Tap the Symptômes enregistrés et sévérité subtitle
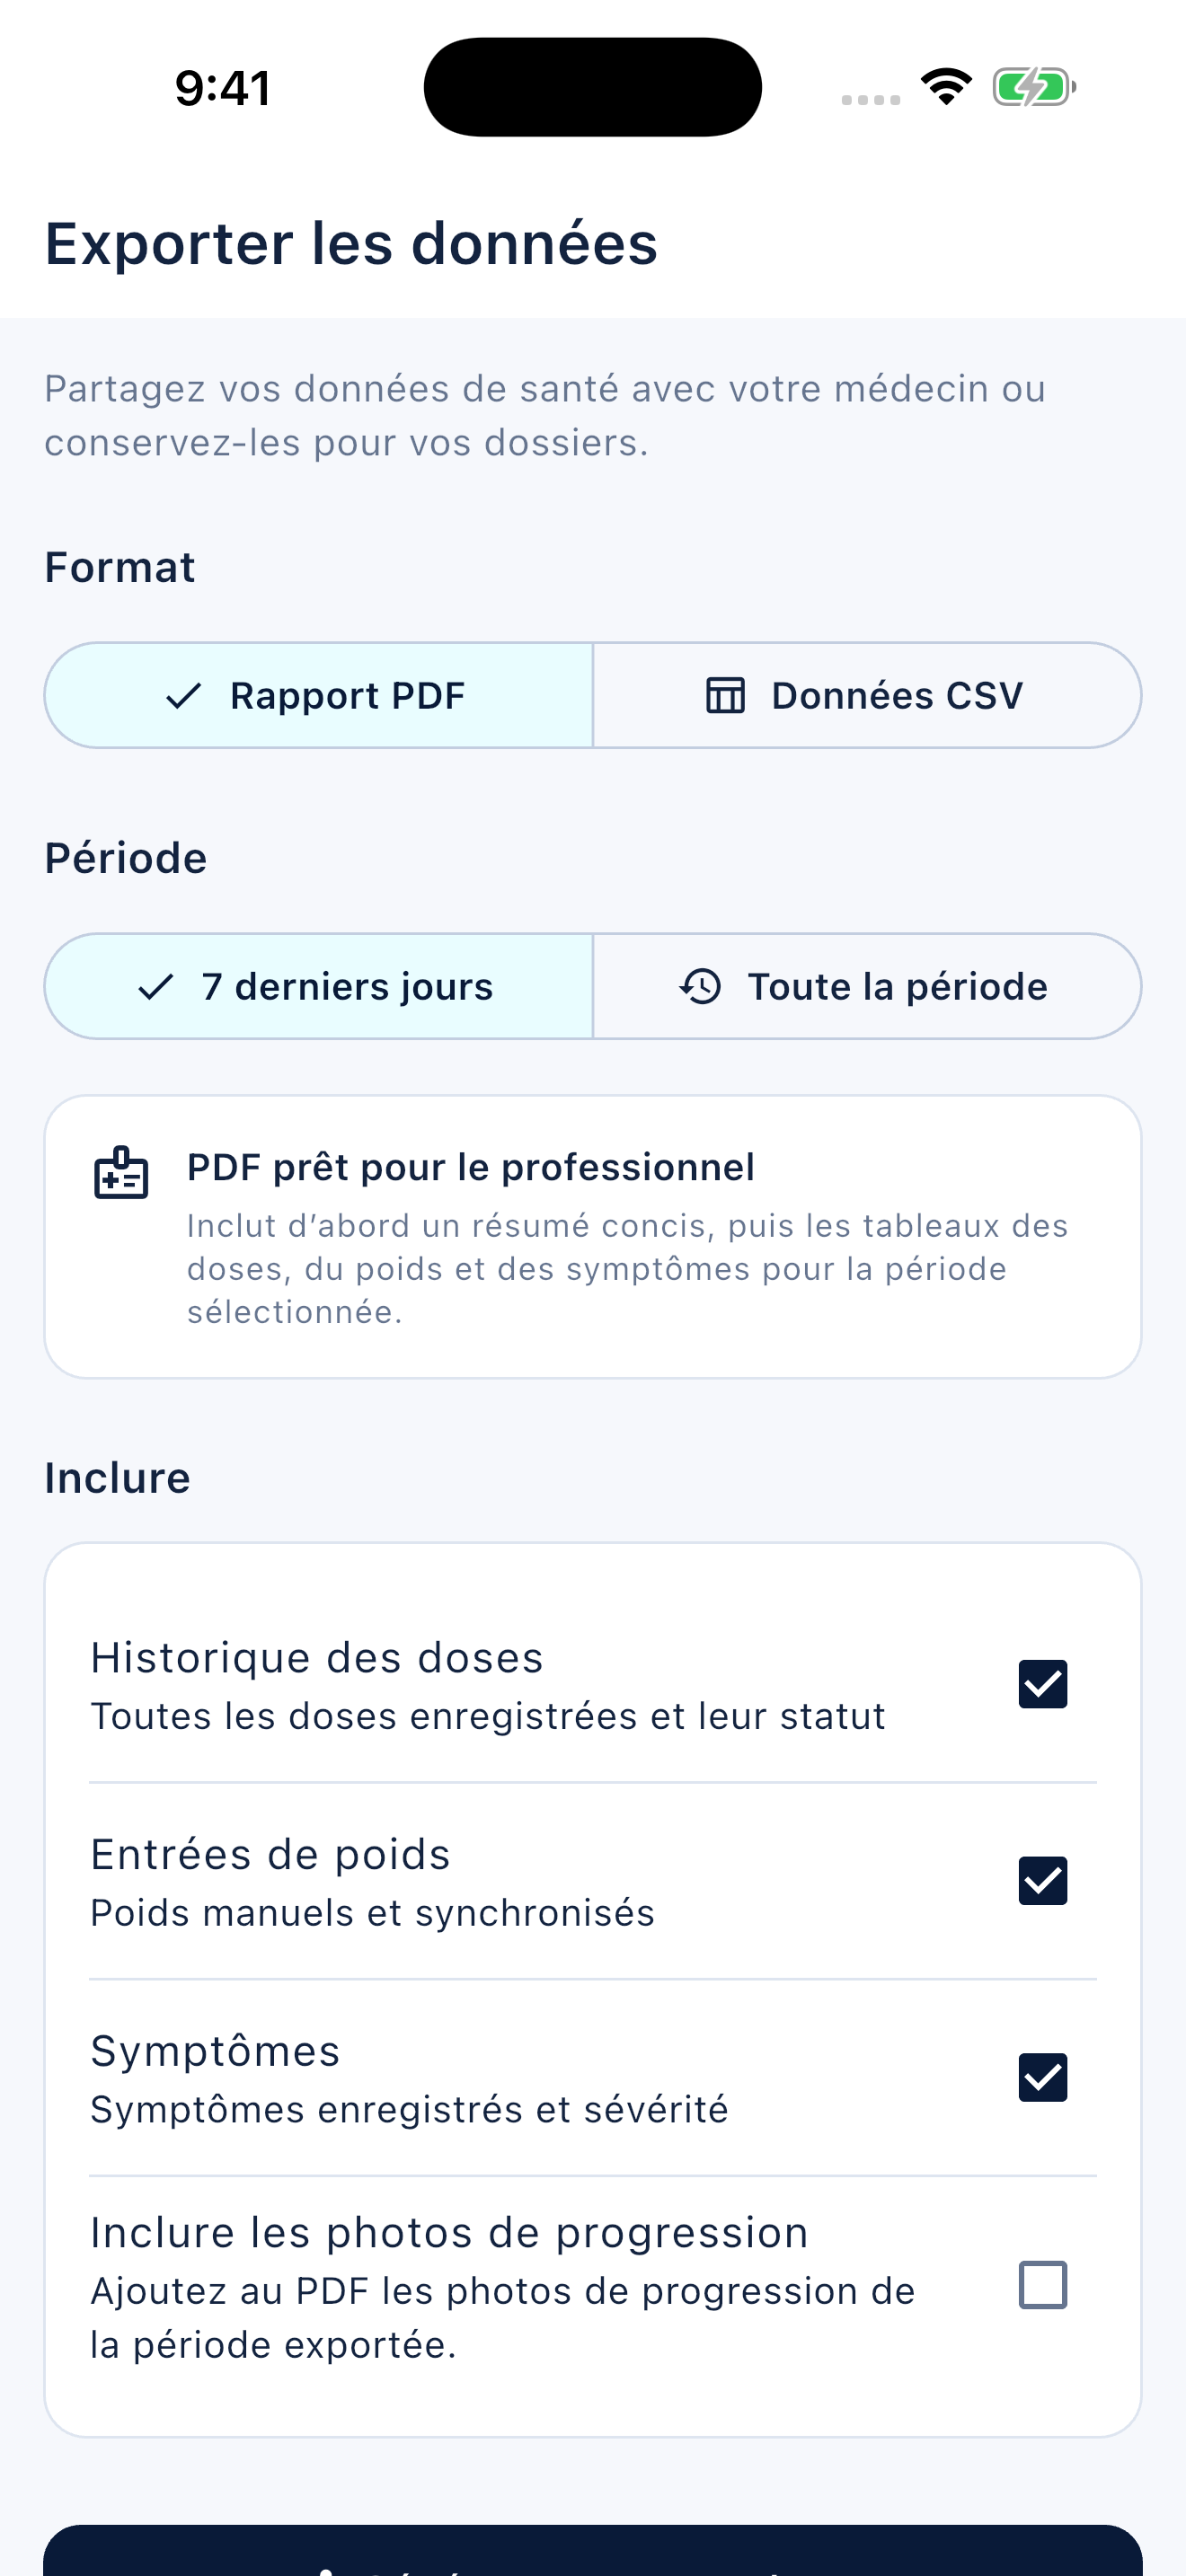The width and height of the screenshot is (1186, 2576). point(409,2109)
